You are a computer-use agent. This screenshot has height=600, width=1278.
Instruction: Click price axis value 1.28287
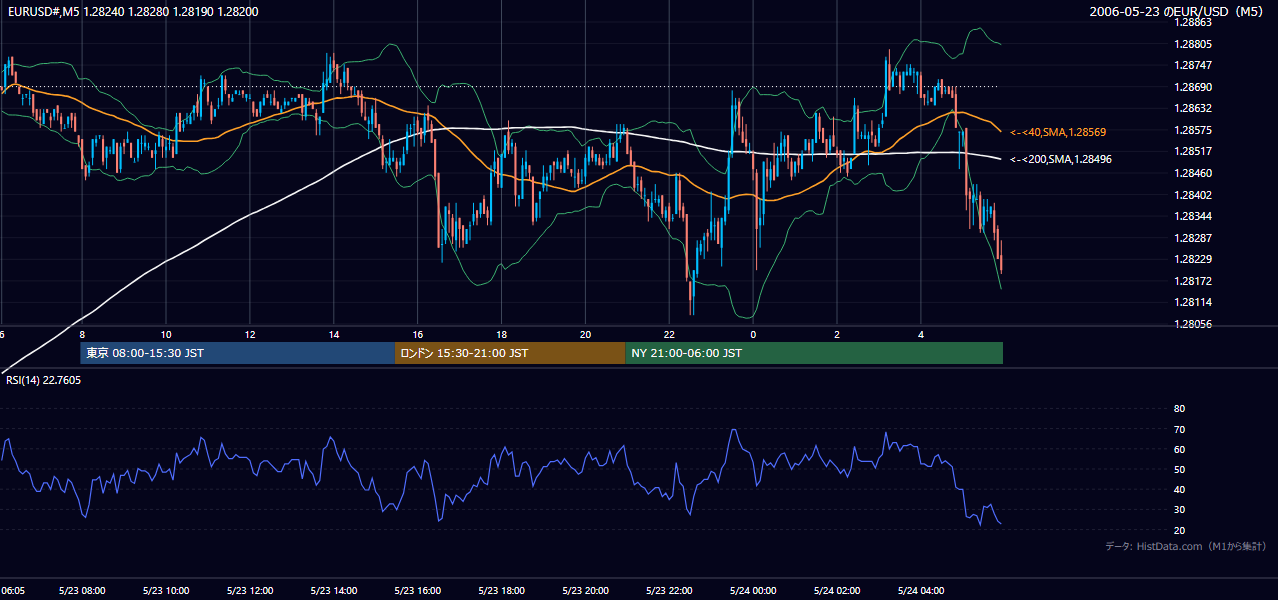point(1193,238)
